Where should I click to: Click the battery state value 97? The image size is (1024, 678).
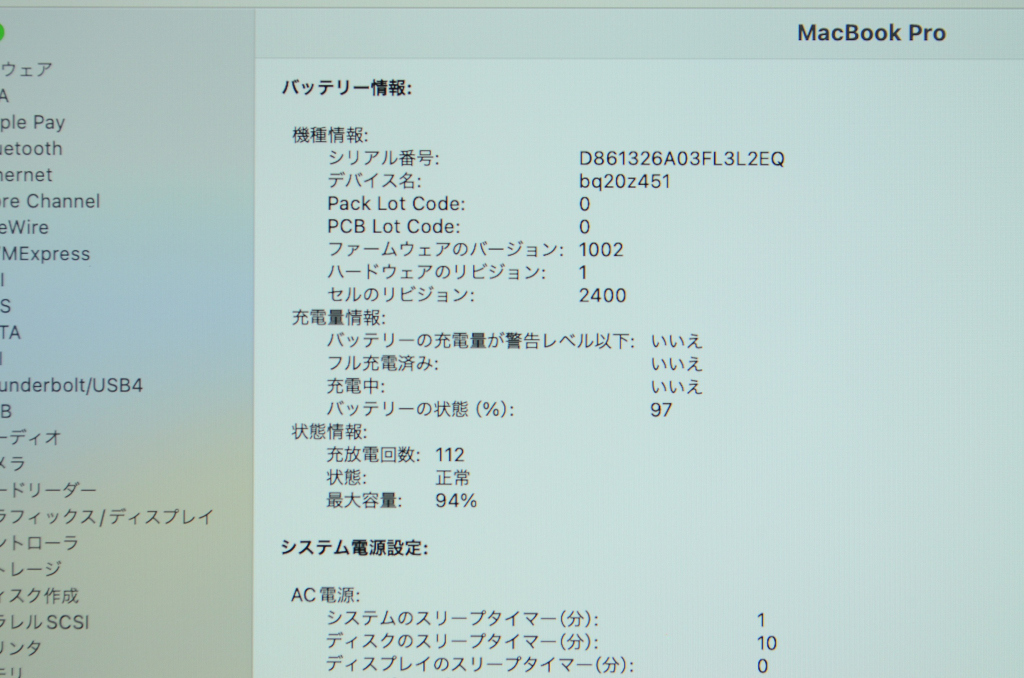click(661, 410)
